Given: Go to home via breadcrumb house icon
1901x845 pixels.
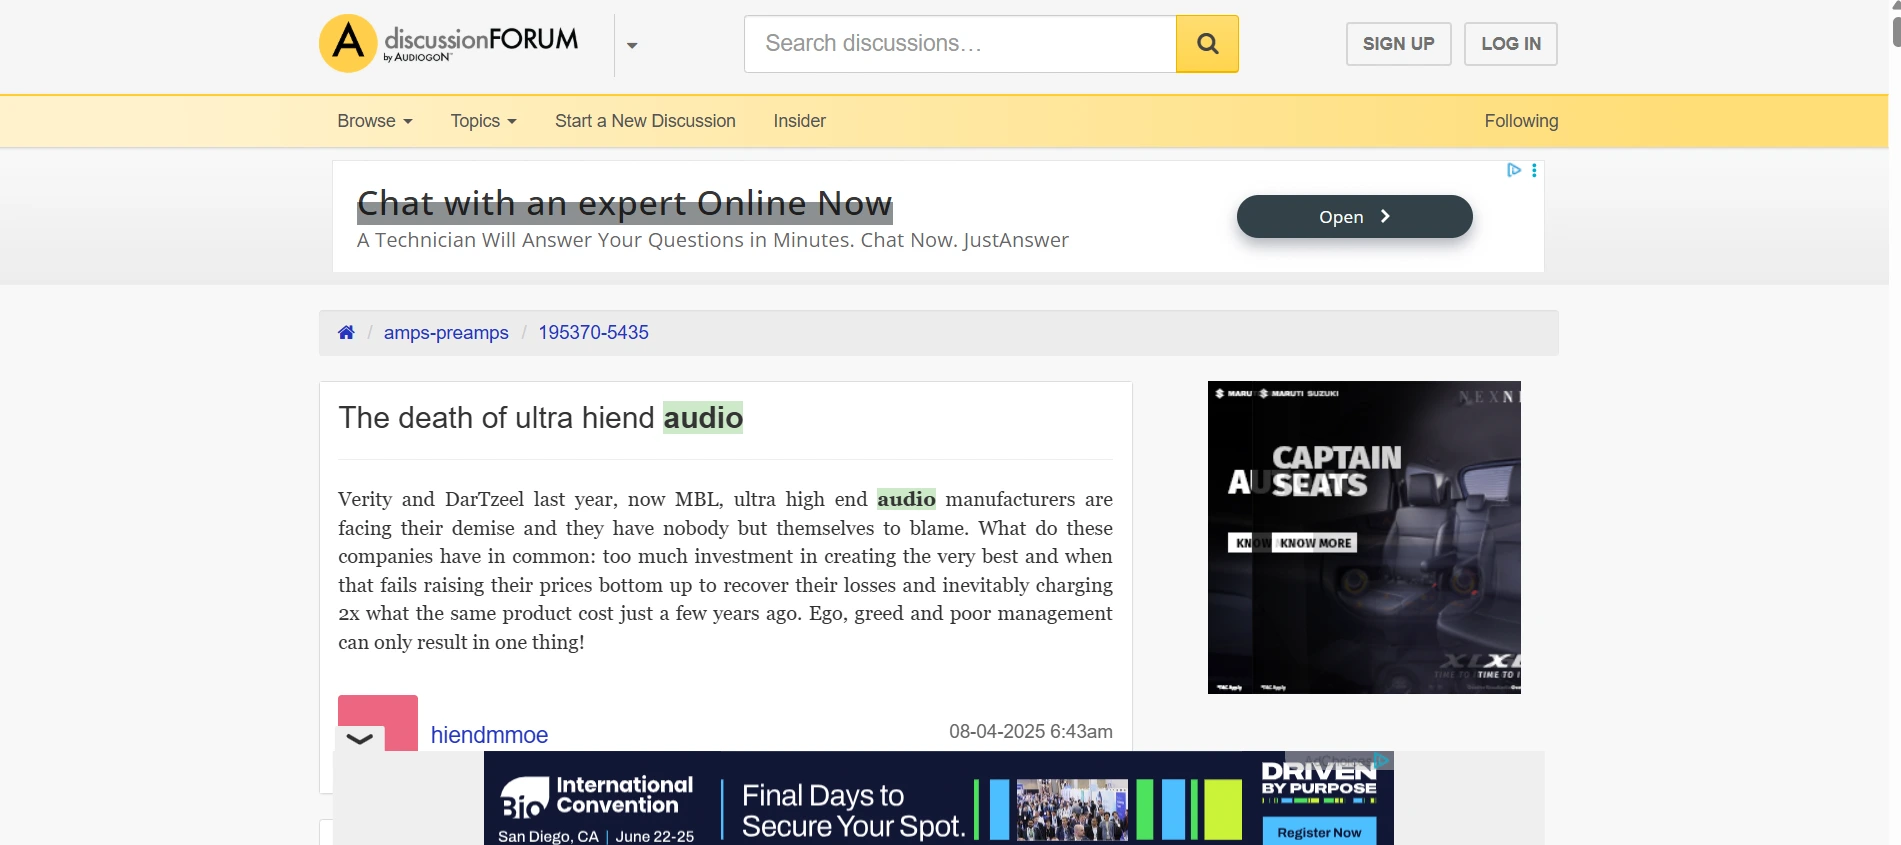Looking at the screenshot, I should point(346,332).
